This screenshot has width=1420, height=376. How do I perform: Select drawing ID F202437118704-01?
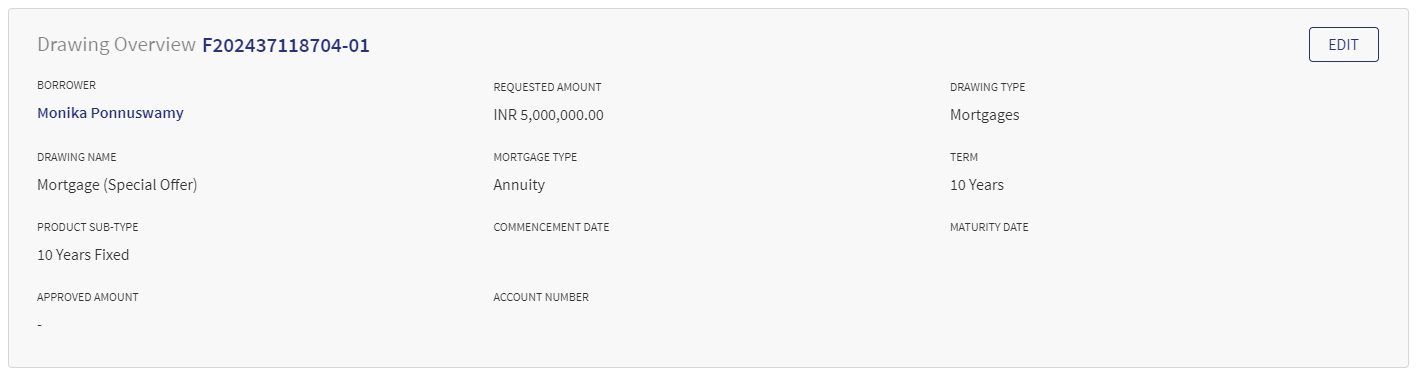tap(286, 45)
